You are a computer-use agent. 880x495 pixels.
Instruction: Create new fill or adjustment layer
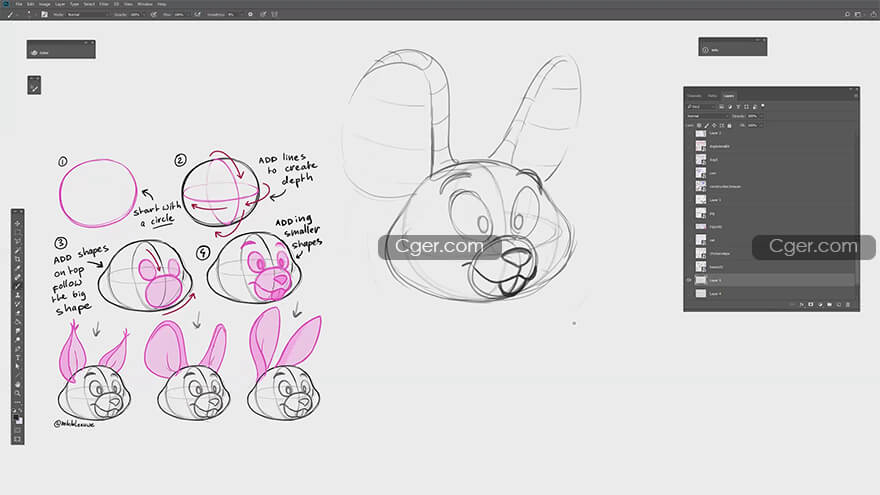[x=820, y=304]
